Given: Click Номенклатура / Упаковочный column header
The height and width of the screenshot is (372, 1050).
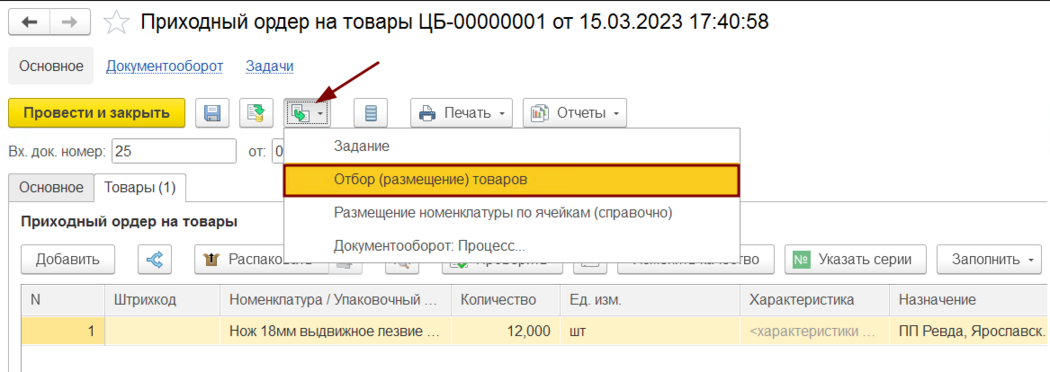Looking at the screenshot, I should pos(335,300).
